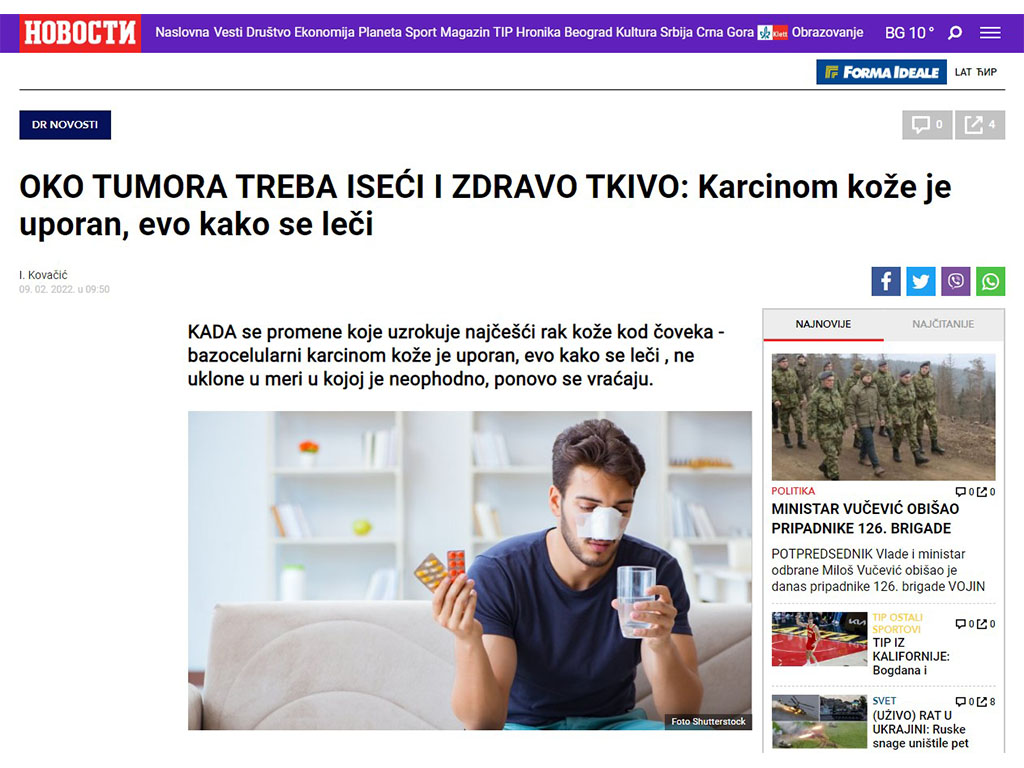The width and height of the screenshot is (1024, 768).
Task: Open the Hronika menu item
Action: (x=537, y=32)
